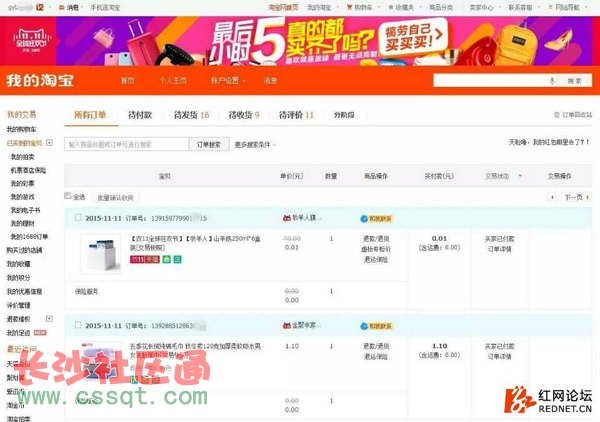Switch to the 所有订单 tab
The image size is (600, 422).
pyautogui.click(x=90, y=115)
